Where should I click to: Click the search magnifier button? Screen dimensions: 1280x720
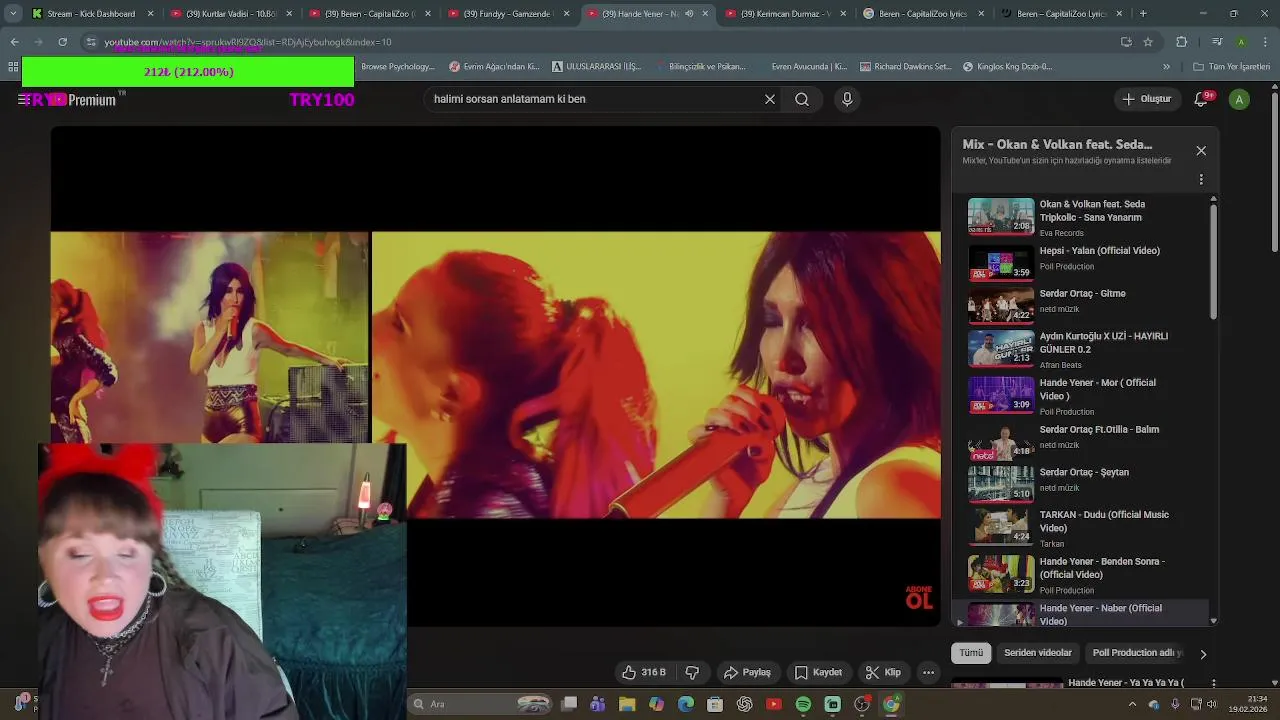coord(802,99)
